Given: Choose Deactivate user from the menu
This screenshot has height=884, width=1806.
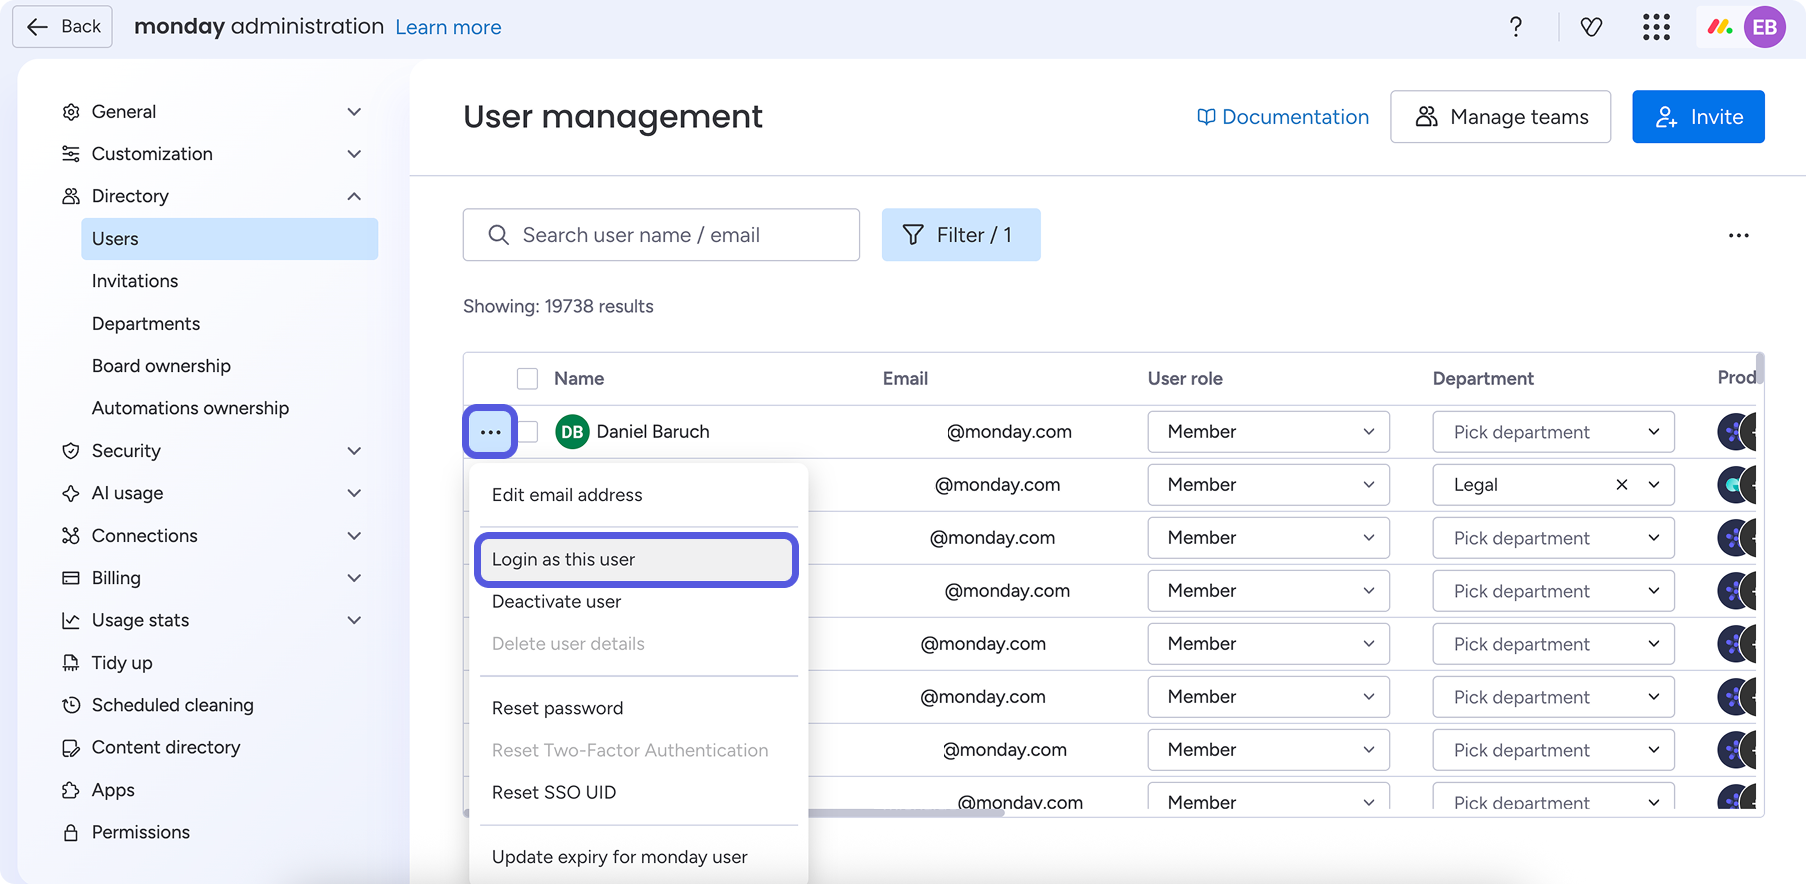Looking at the screenshot, I should click(638, 602).
